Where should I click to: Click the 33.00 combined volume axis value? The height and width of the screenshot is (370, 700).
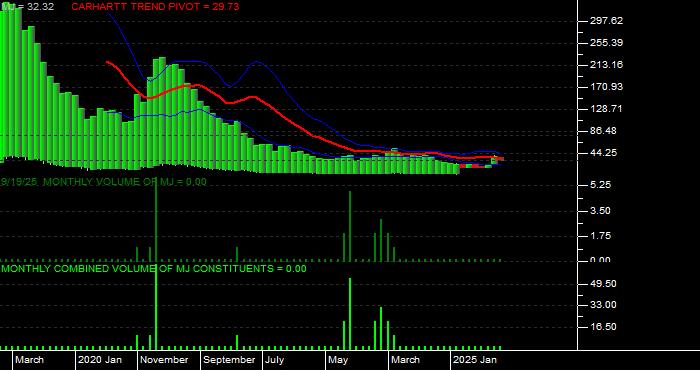[x=603, y=305]
